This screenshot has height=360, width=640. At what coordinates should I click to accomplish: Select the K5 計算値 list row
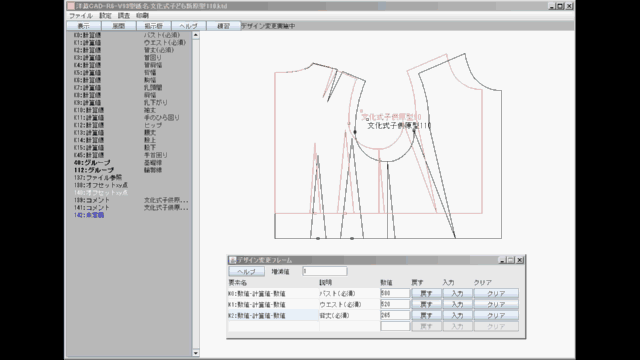(x=129, y=73)
